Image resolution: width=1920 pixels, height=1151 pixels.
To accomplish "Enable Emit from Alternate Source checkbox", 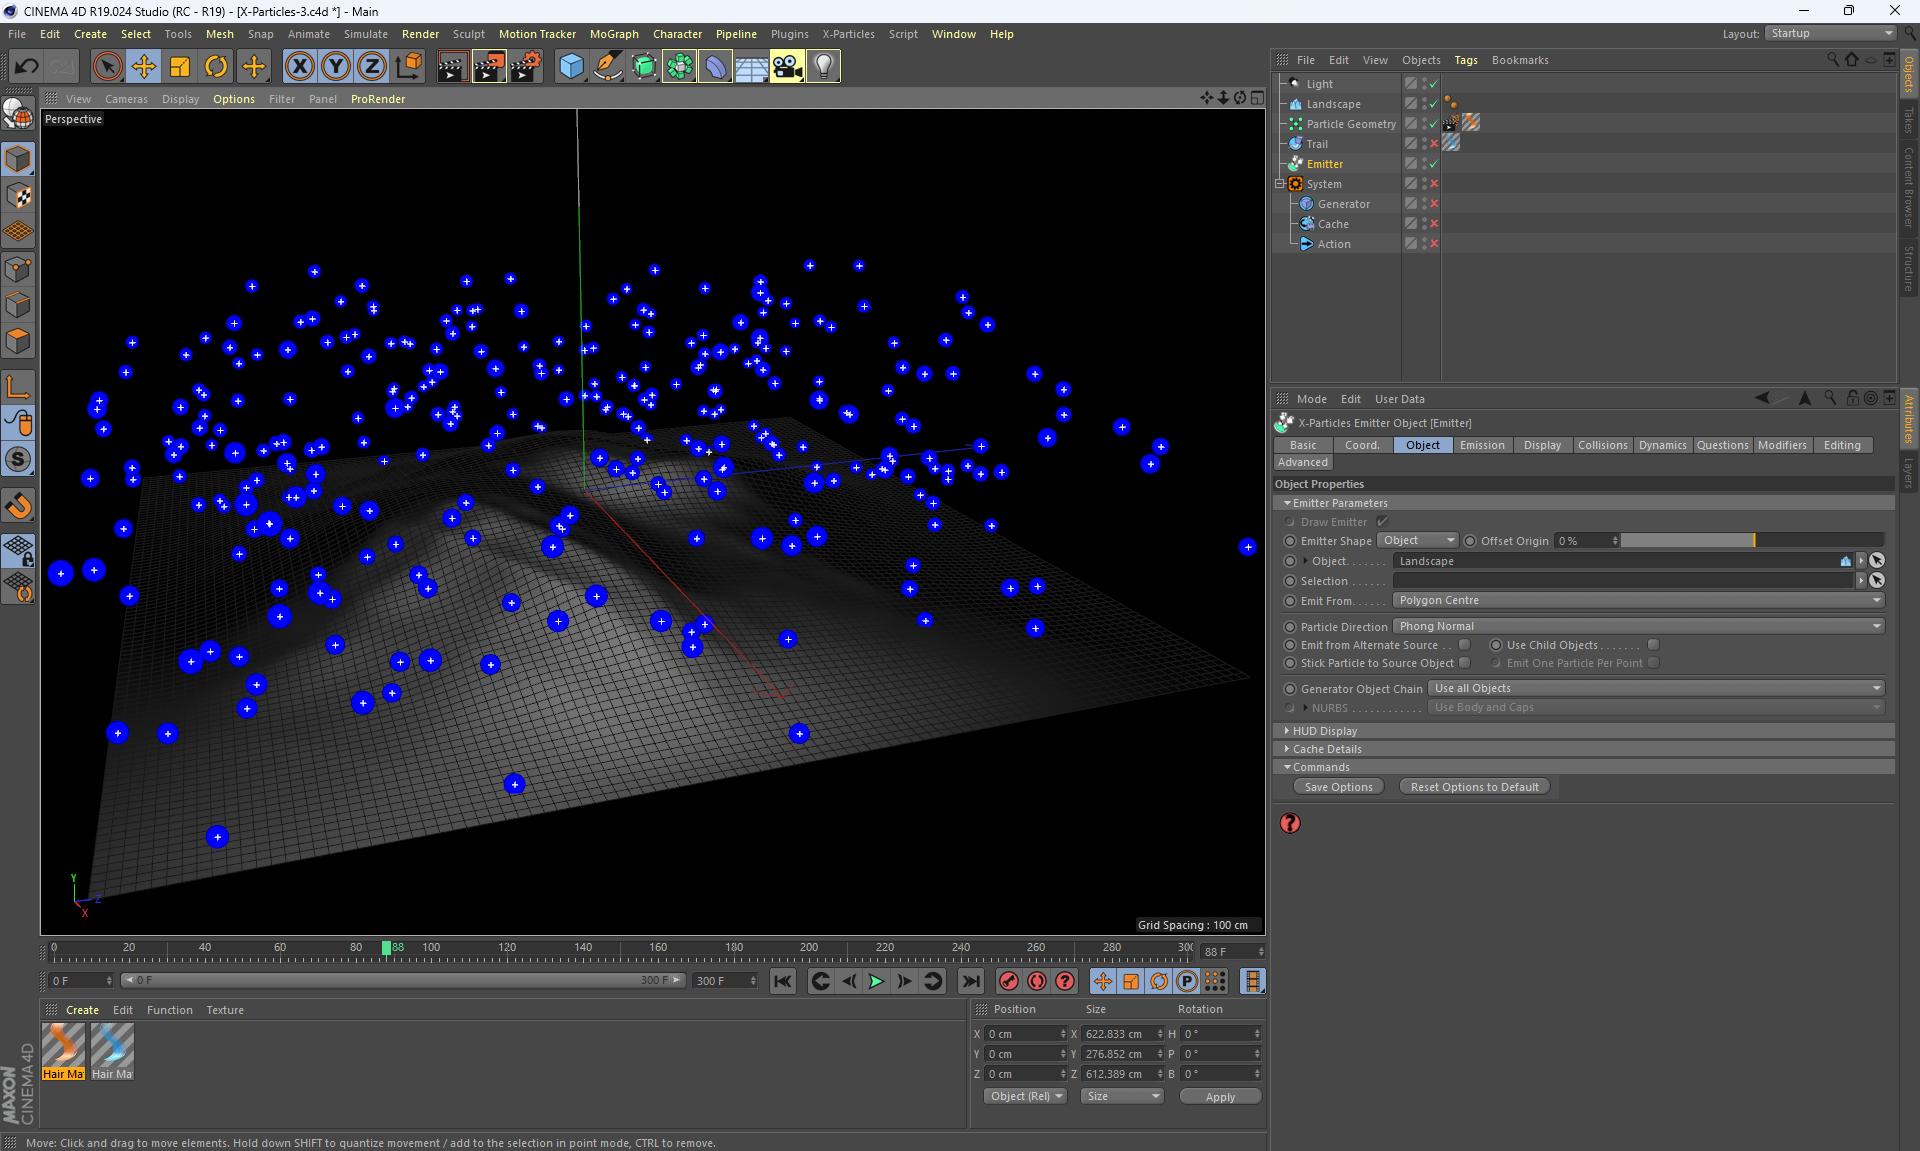I will point(1464,645).
